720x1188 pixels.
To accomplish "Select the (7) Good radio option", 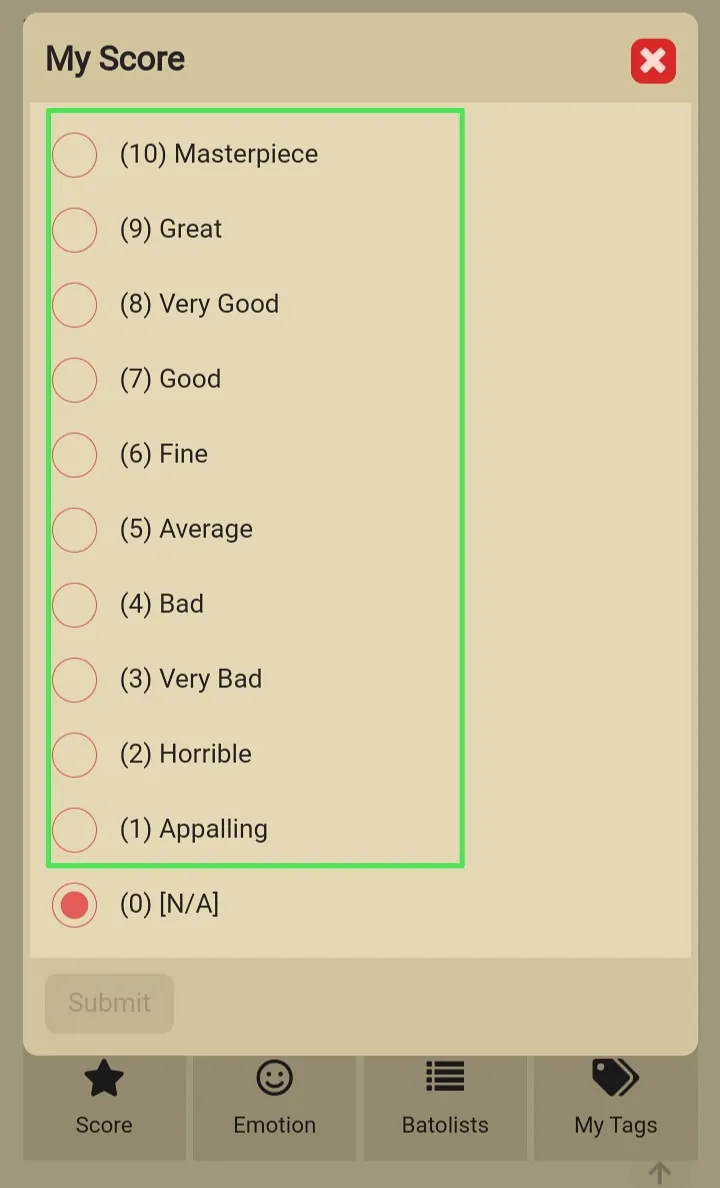I will tap(74, 380).
